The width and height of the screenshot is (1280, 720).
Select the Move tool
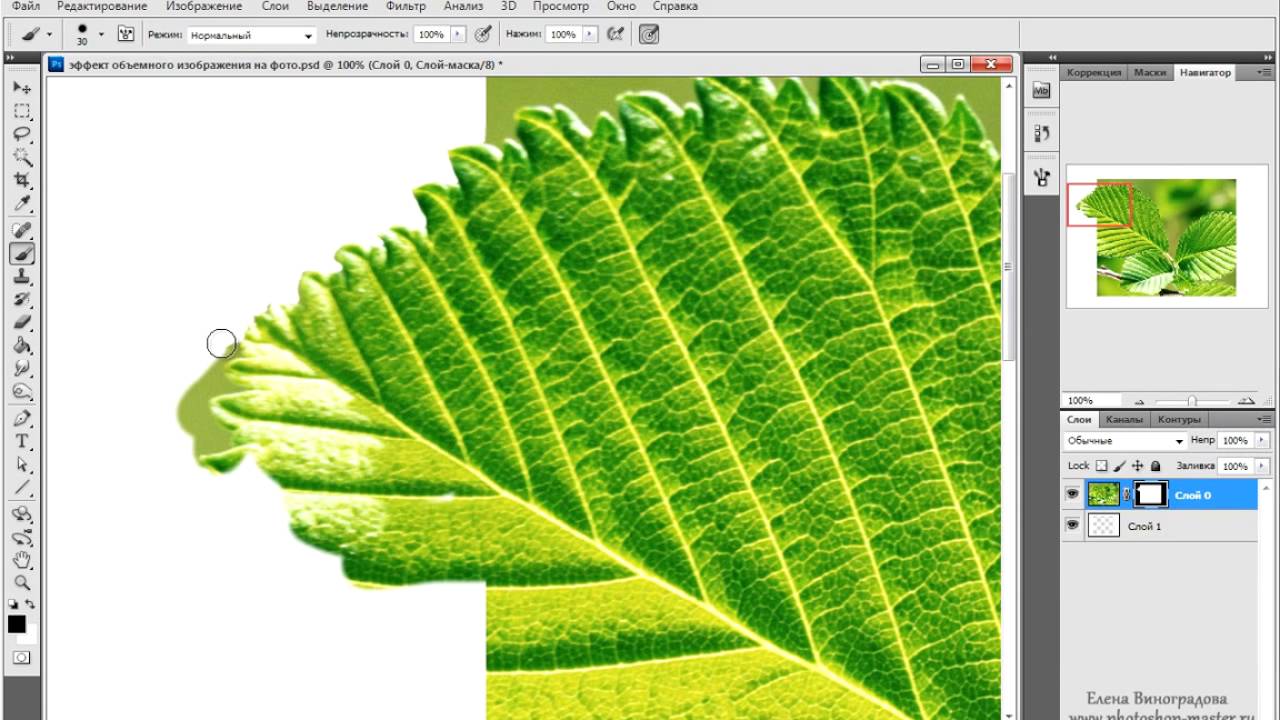tap(22, 88)
